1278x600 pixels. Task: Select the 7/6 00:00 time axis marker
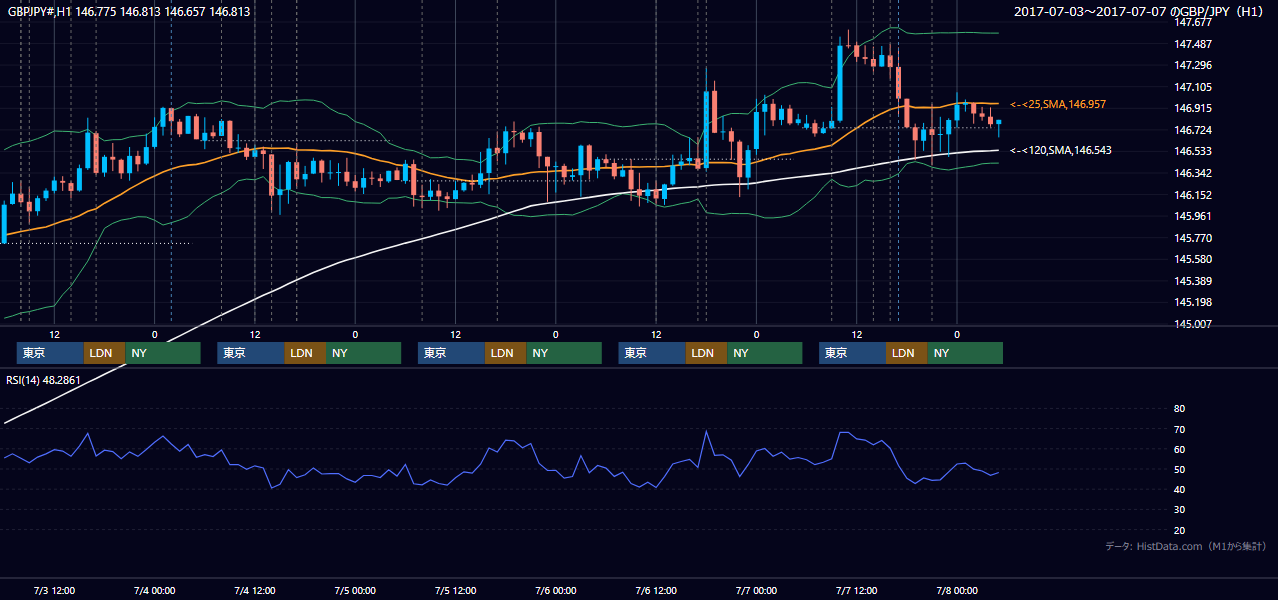555,590
